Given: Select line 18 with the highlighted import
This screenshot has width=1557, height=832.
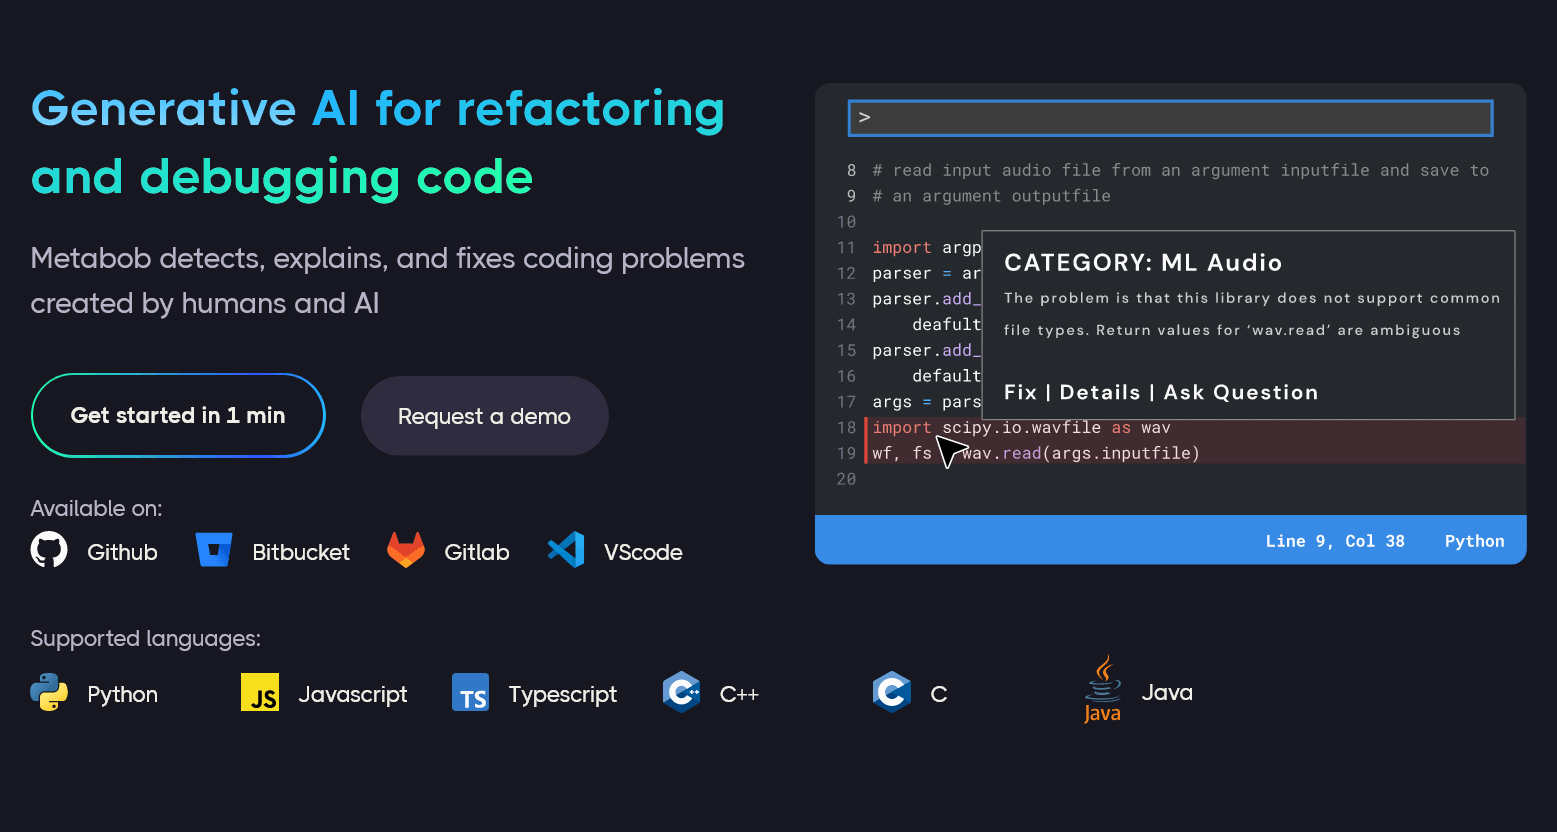Looking at the screenshot, I should pyautogui.click(x=1020, y=427).
